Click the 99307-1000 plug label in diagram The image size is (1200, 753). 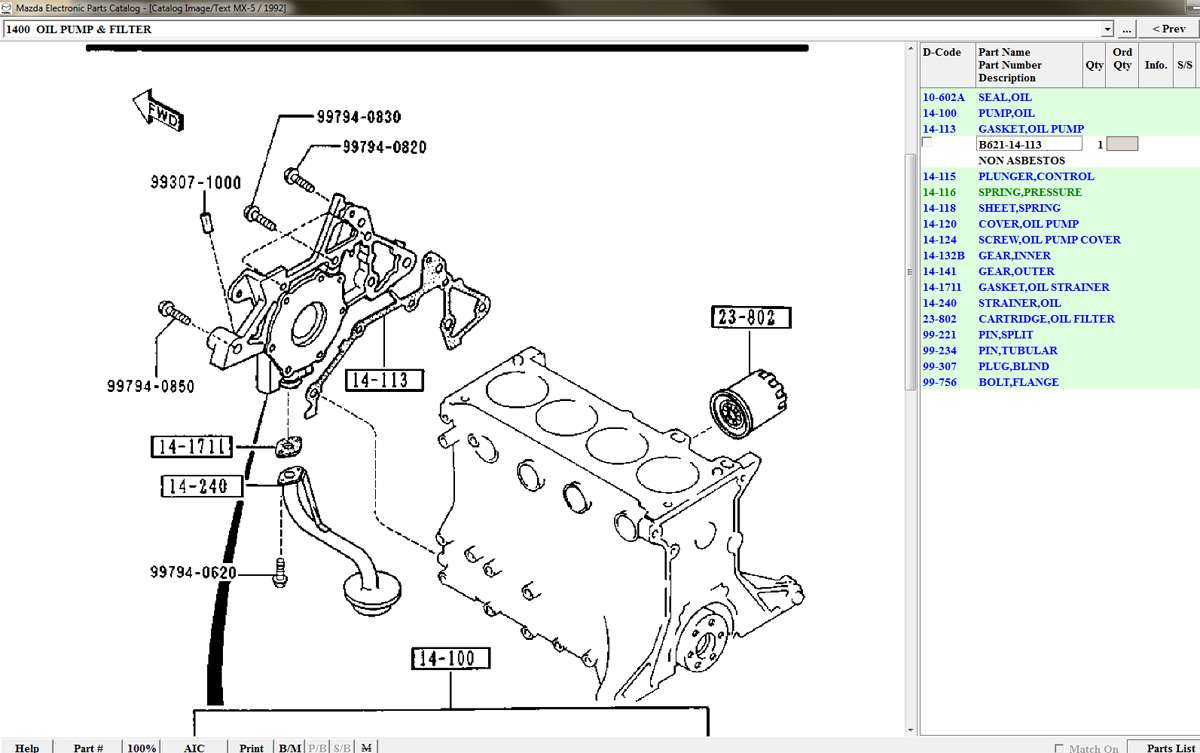[x=196, y=183]
